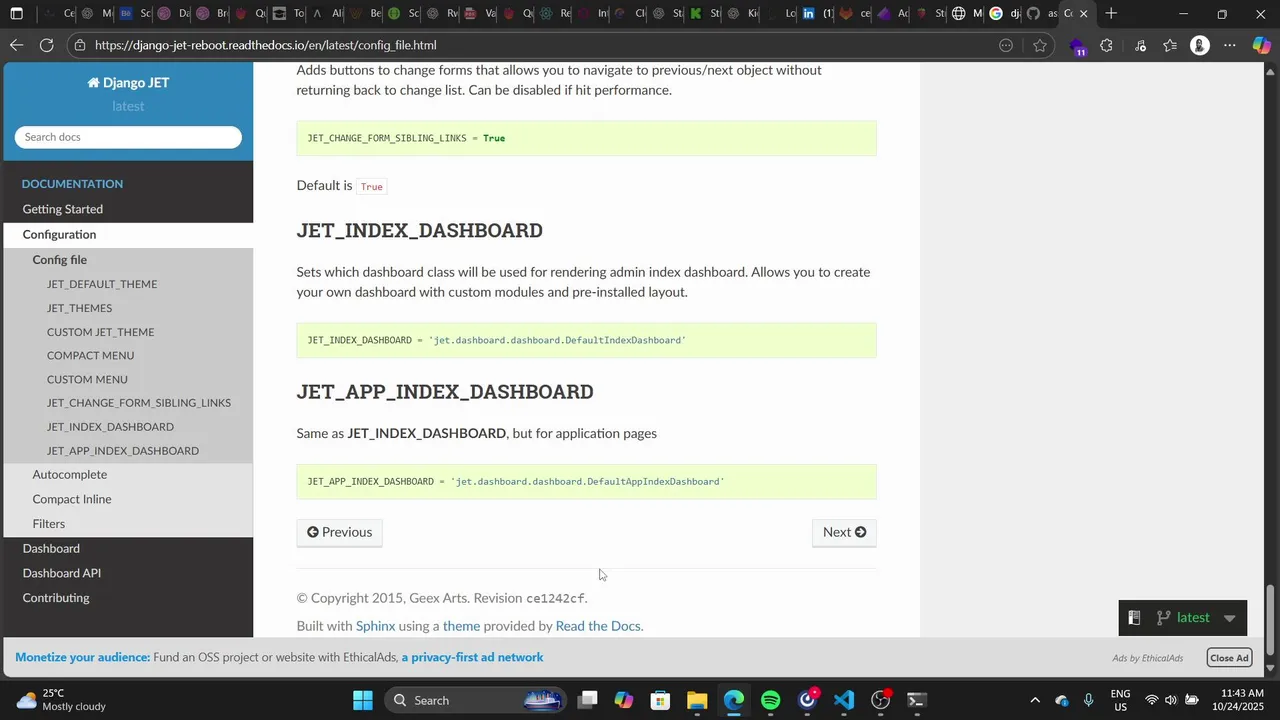Follow the Read the Docs link
The width and height of the screenshot is (1280, 720).
point(598,626)
